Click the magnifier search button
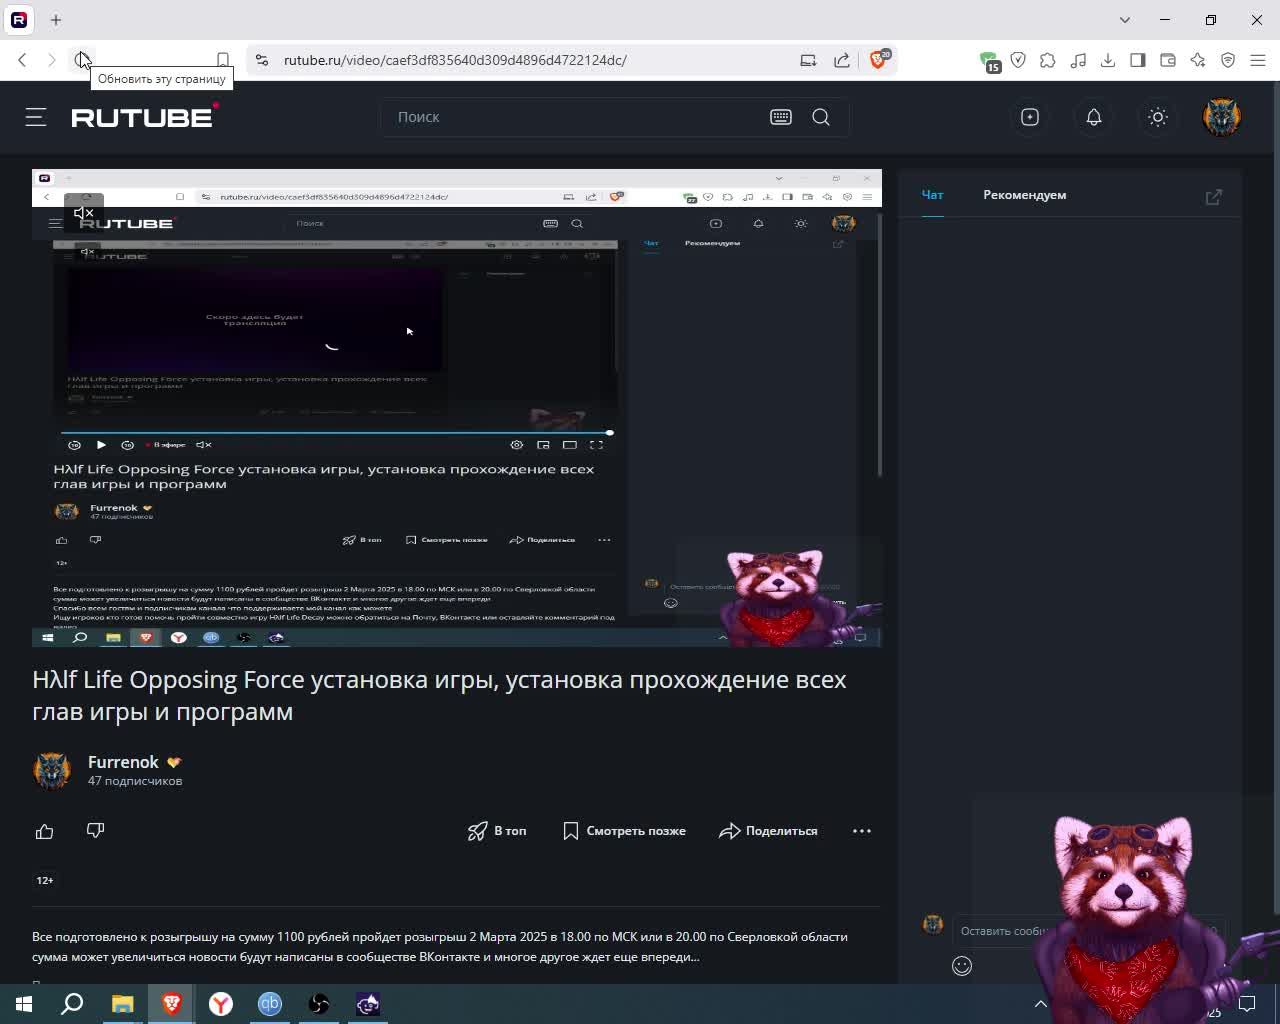The image size is (1280, 1024). tap(821, 117)
